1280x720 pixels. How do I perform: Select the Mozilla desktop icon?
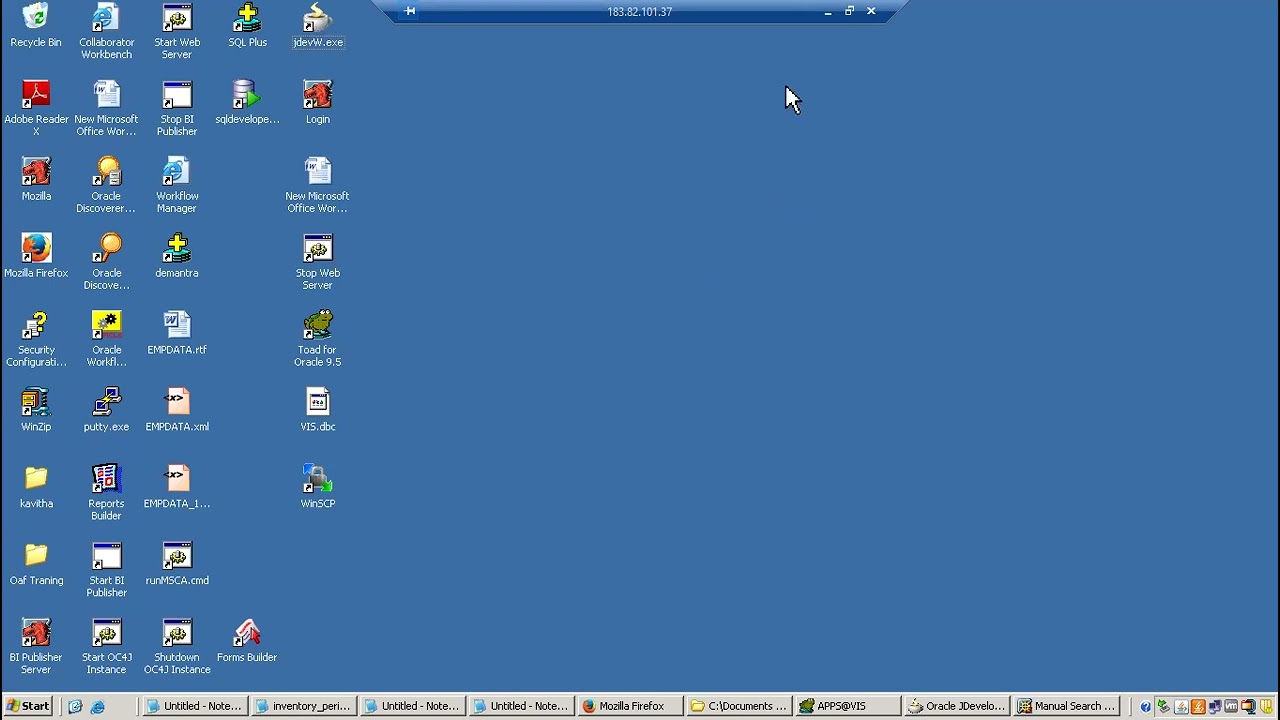(x=36, y=180)
